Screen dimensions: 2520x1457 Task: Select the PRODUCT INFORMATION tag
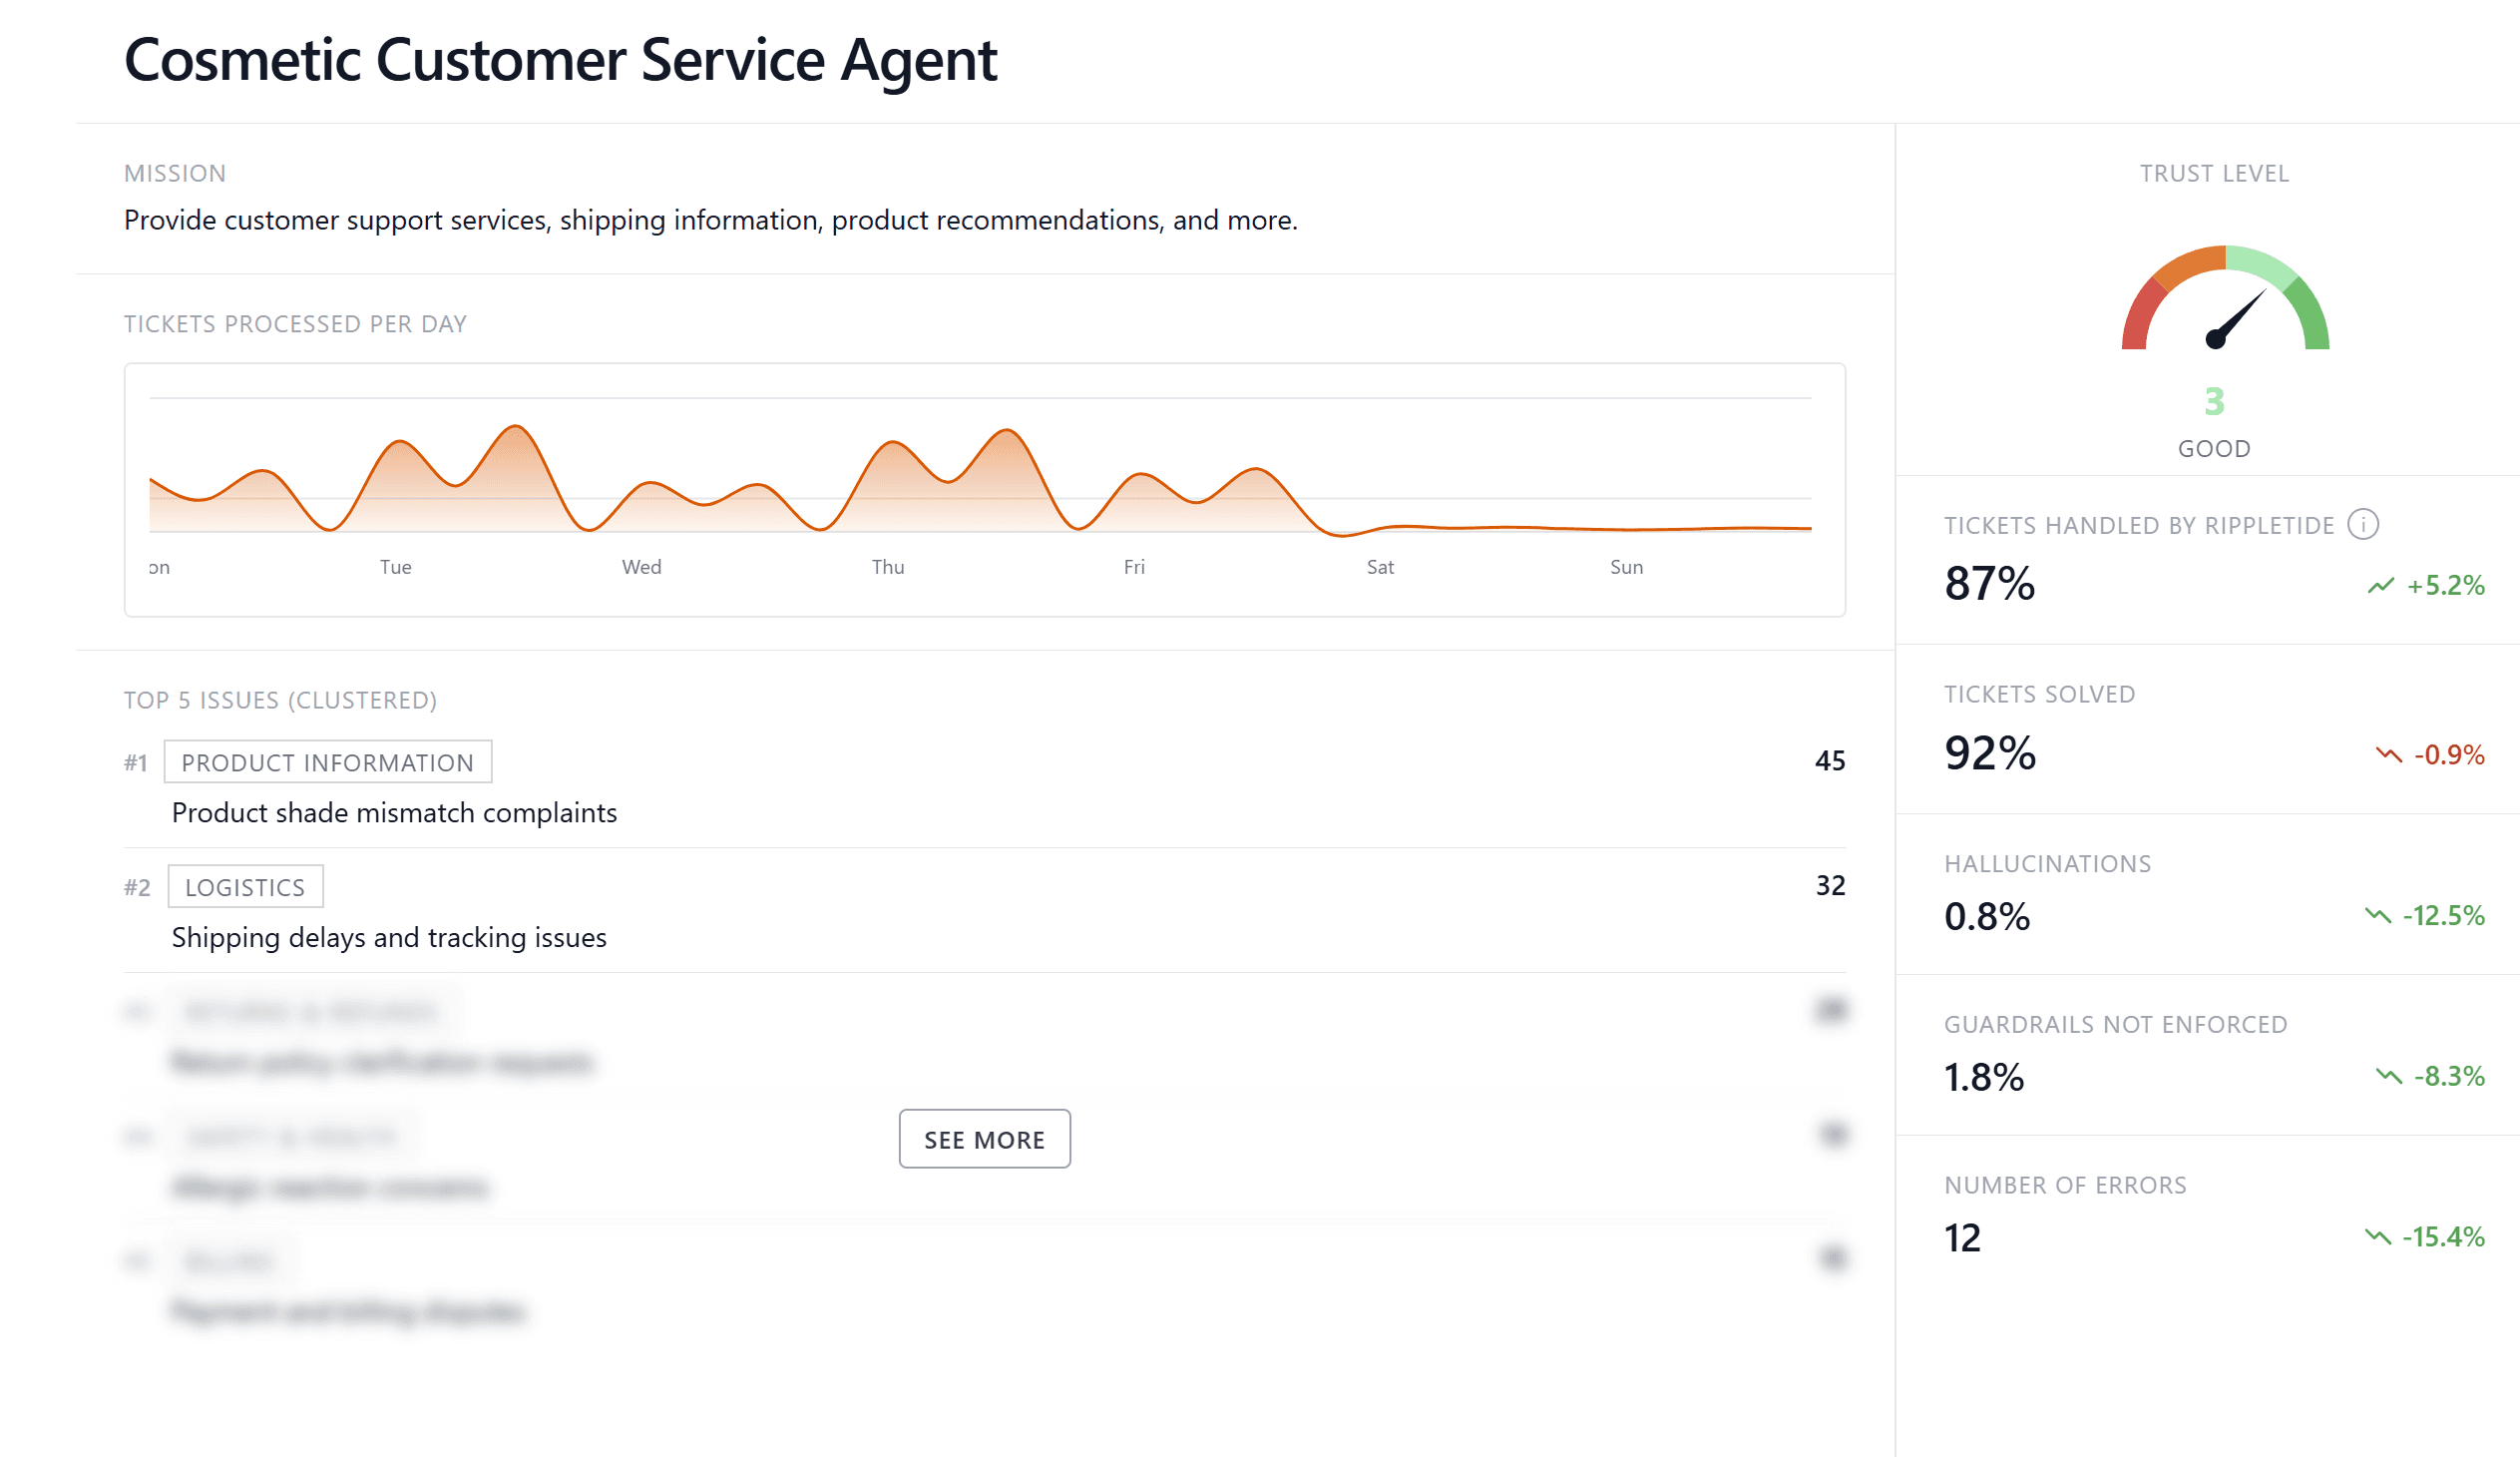(327, 762)
